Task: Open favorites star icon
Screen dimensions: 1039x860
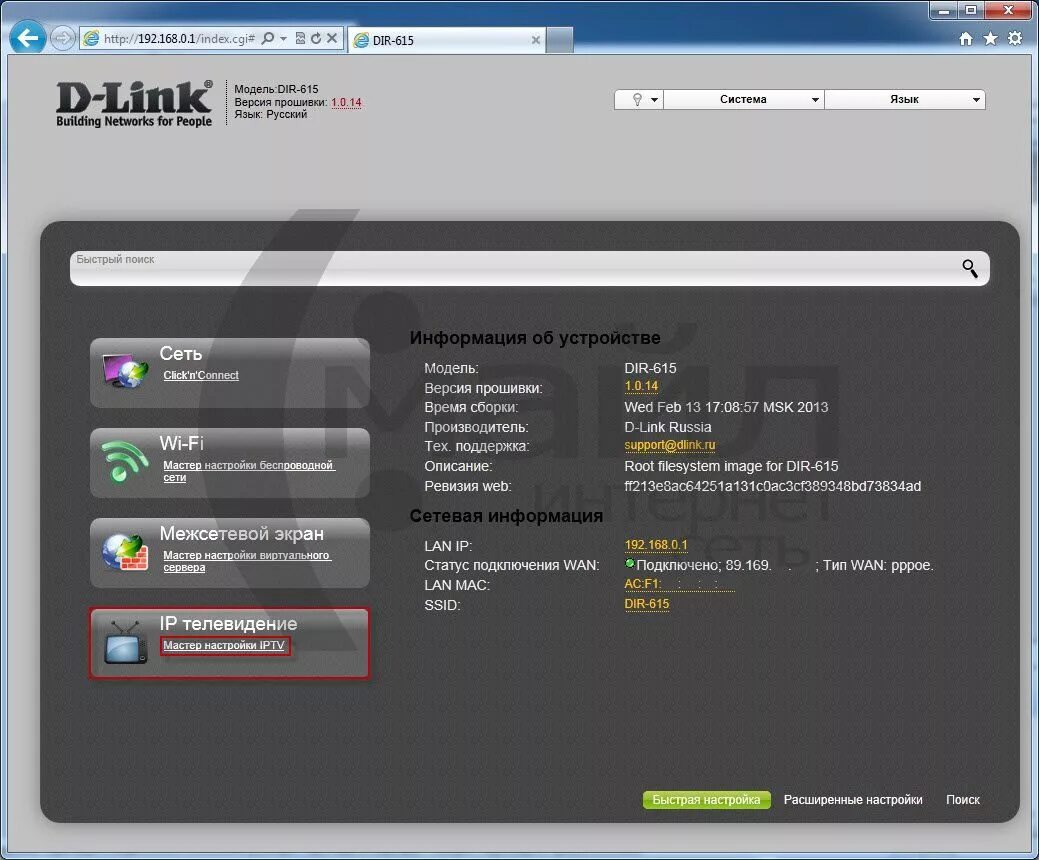Action: [991, 38]
